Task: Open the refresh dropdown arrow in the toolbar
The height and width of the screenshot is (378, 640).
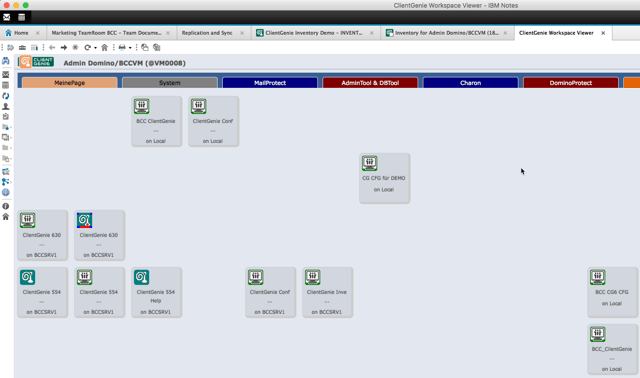Action: point(96,48)
